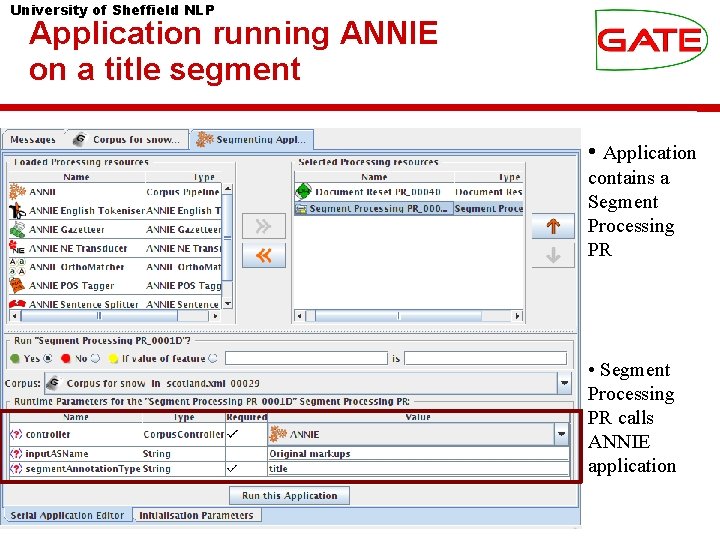This screenshot has height=540, width=720.
Task: Click the Segment Processing PR icon
Action: tap(301, 209)
